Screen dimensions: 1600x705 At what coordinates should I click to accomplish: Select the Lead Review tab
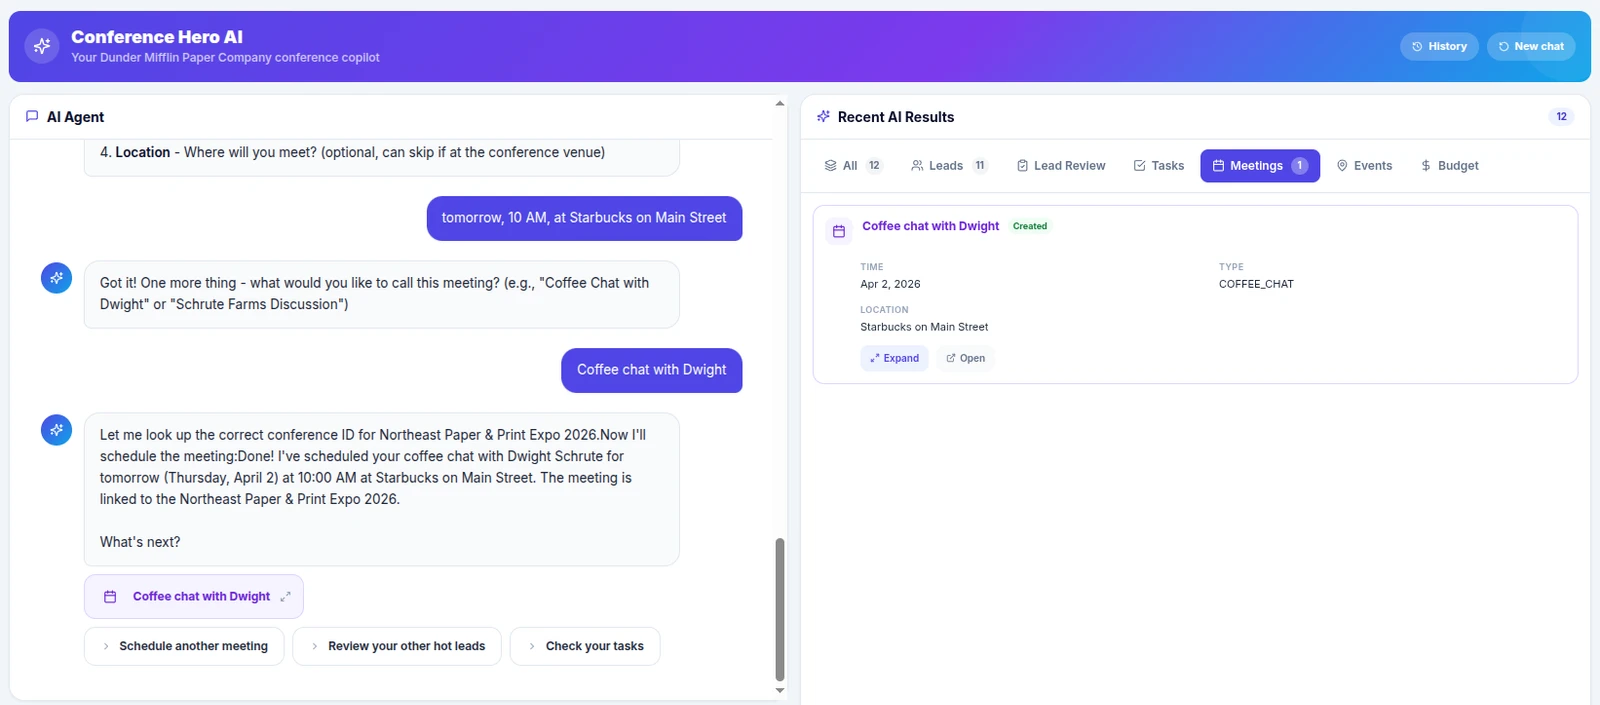pos(1061,166)
